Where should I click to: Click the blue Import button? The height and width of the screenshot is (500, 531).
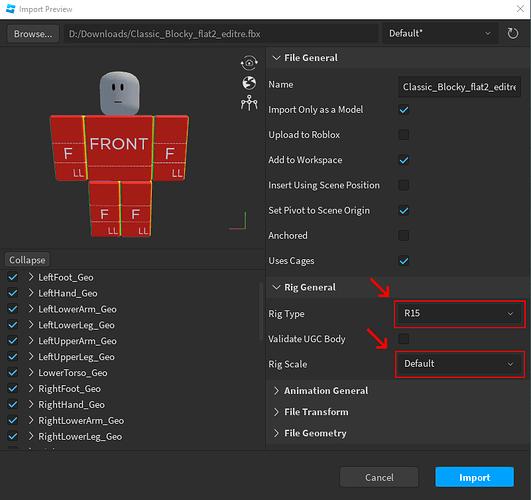pos(474,477)
